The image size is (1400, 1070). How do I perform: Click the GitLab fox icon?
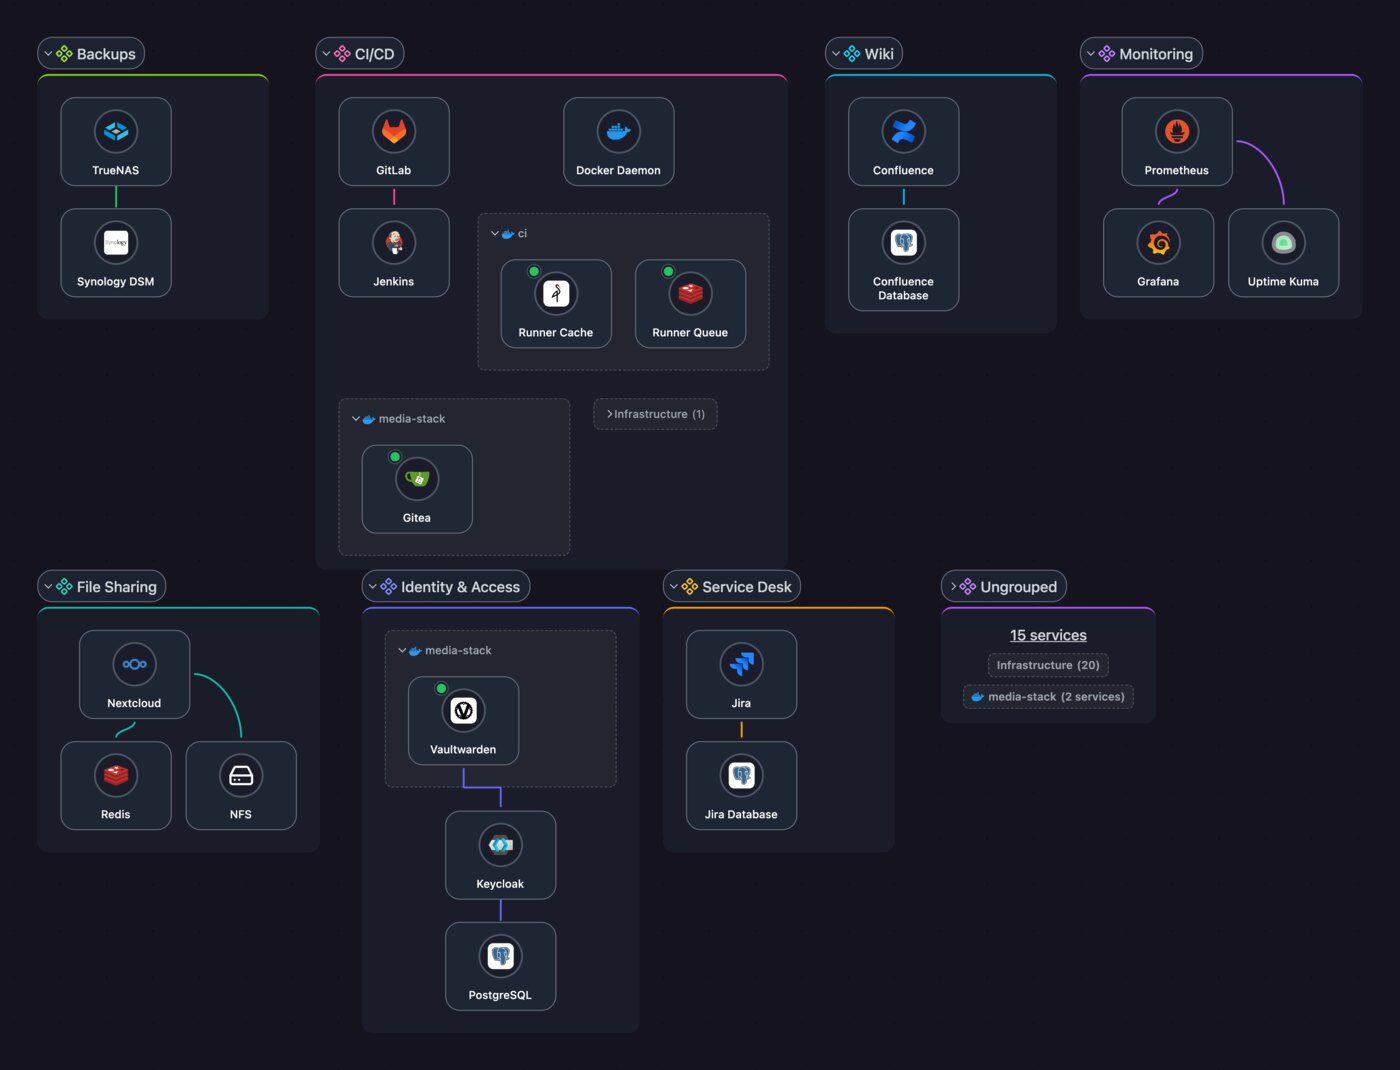pos(394,131)
